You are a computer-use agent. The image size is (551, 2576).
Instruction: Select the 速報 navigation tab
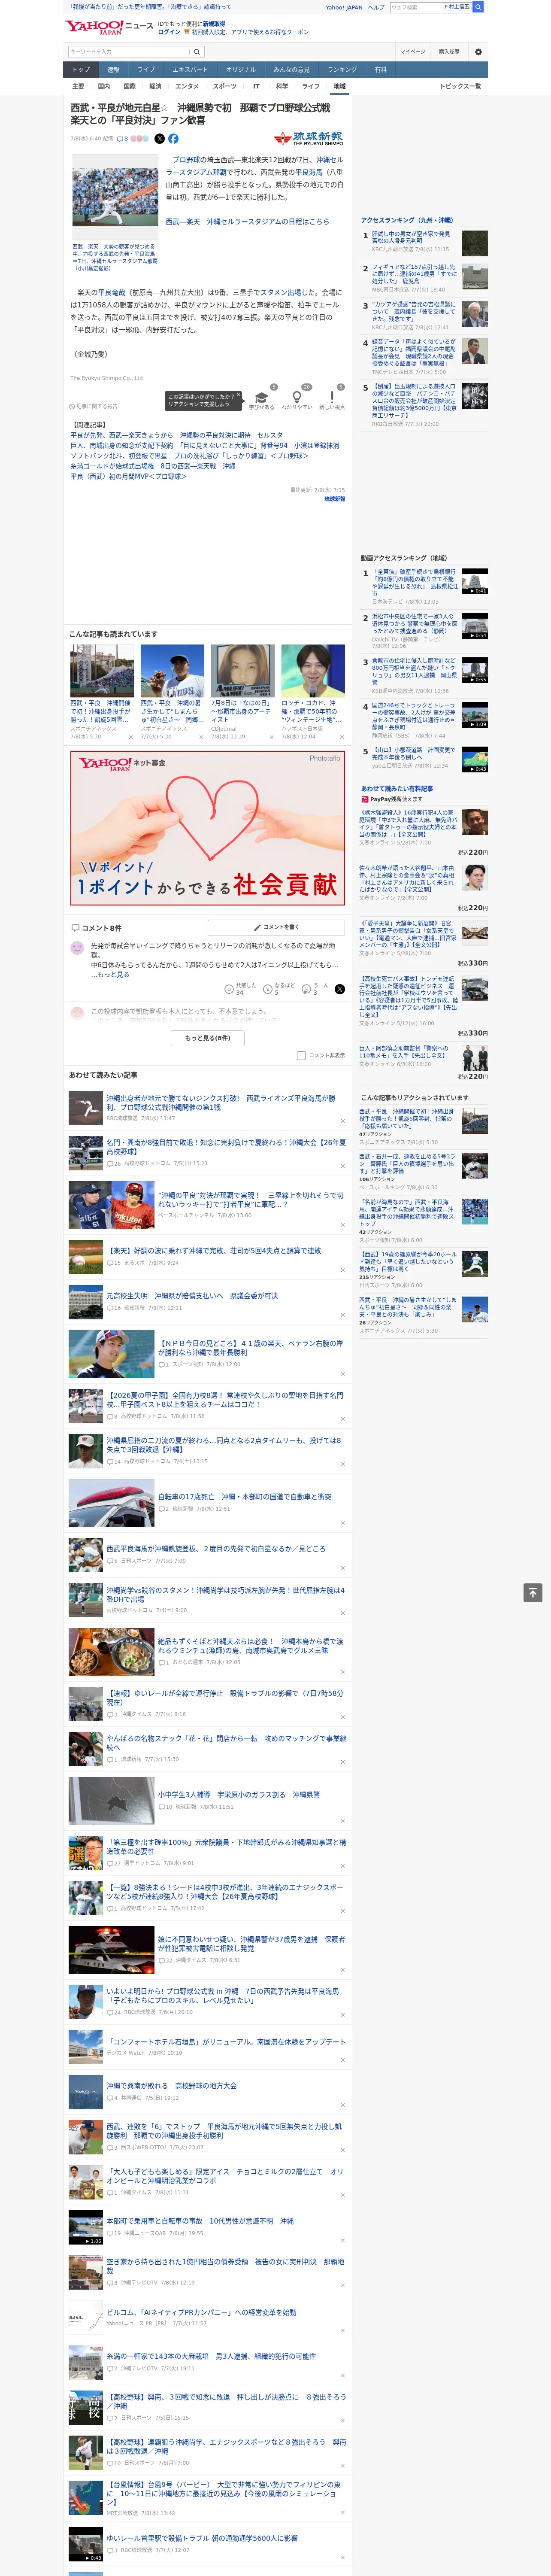tap(113, 70)
